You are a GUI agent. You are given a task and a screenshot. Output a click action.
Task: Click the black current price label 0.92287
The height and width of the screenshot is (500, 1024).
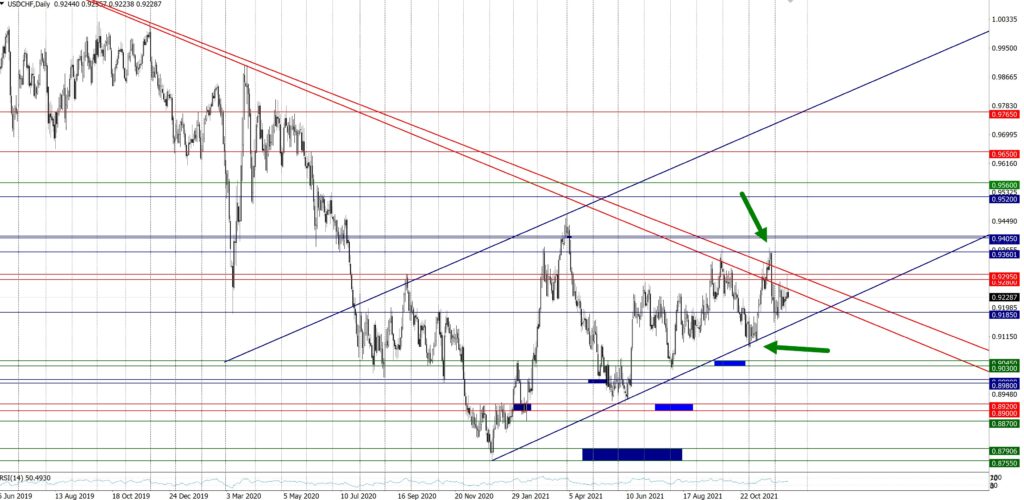coord(1004,298)
